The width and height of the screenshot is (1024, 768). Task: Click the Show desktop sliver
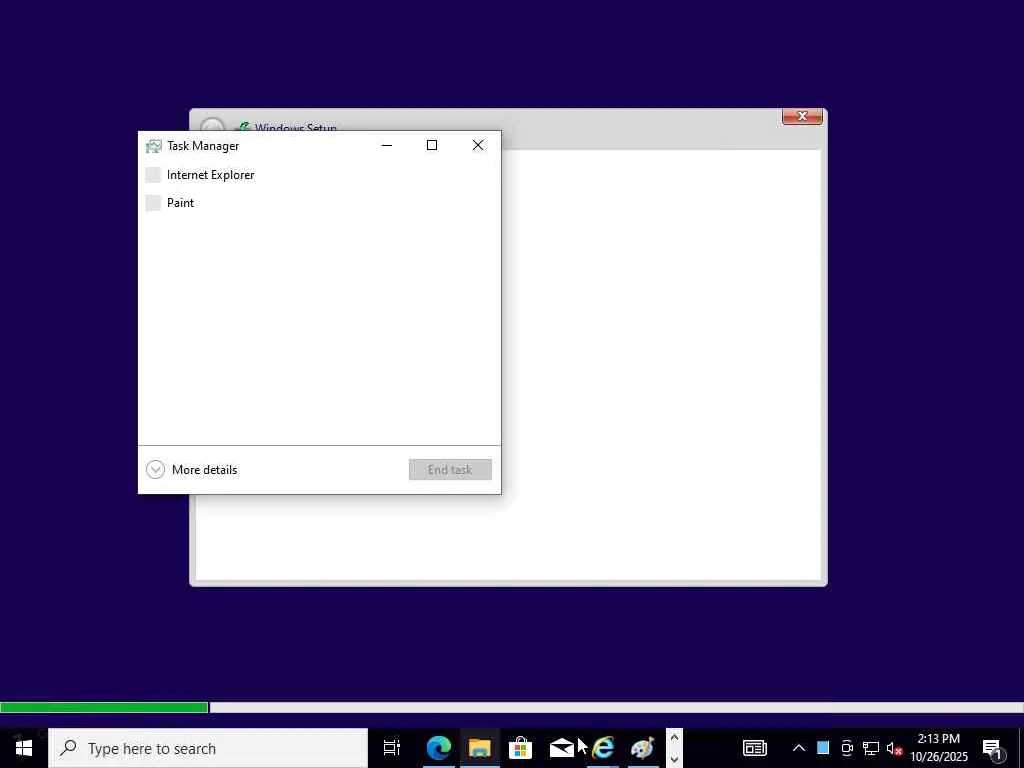coord(1021,748)
